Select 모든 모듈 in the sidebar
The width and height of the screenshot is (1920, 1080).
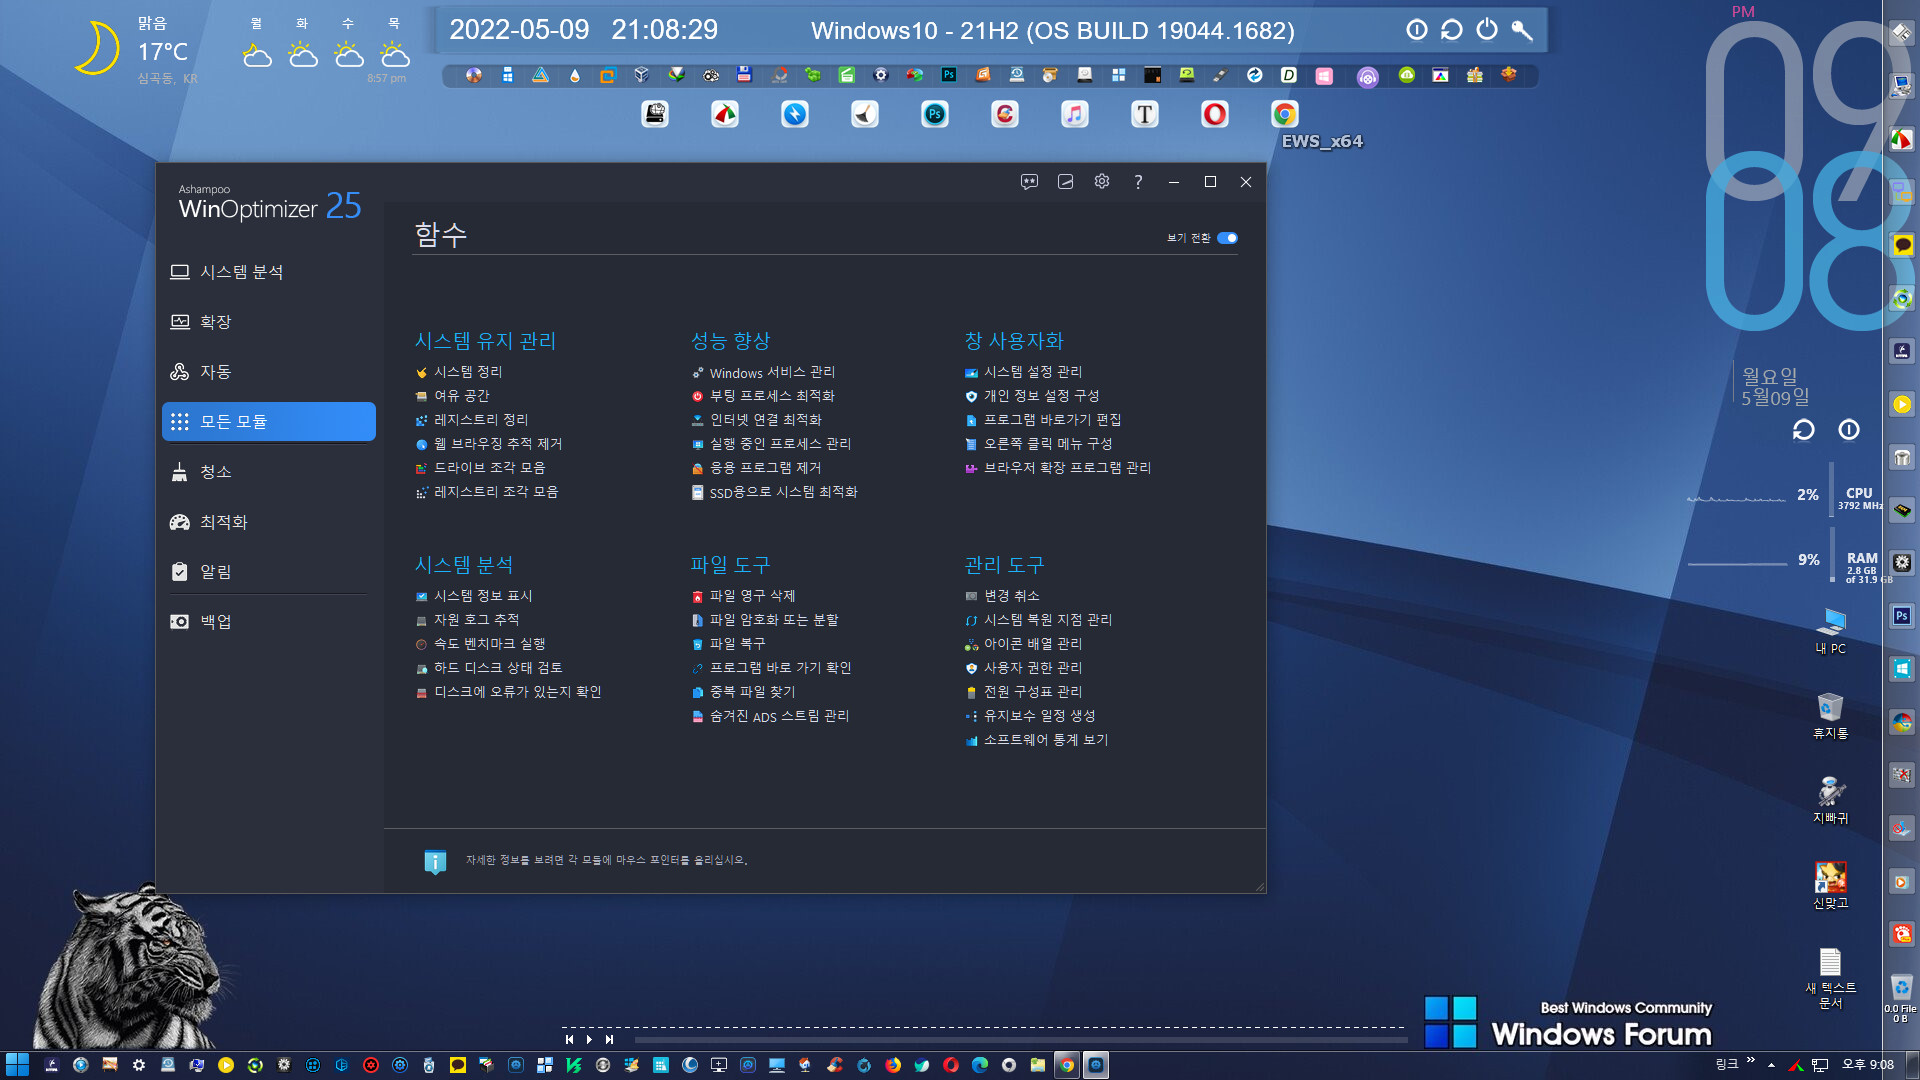(x=268, y=422)
